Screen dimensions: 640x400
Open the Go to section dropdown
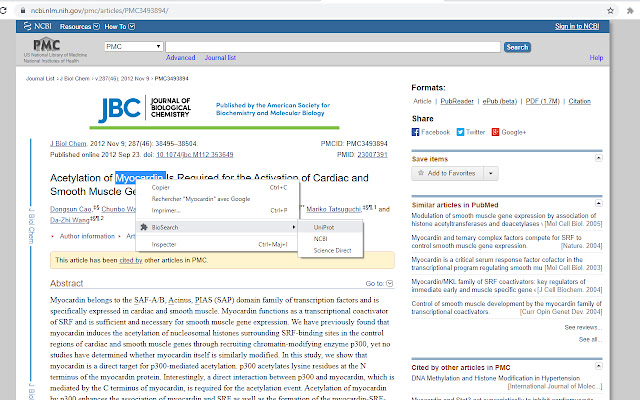pos(379,283)
